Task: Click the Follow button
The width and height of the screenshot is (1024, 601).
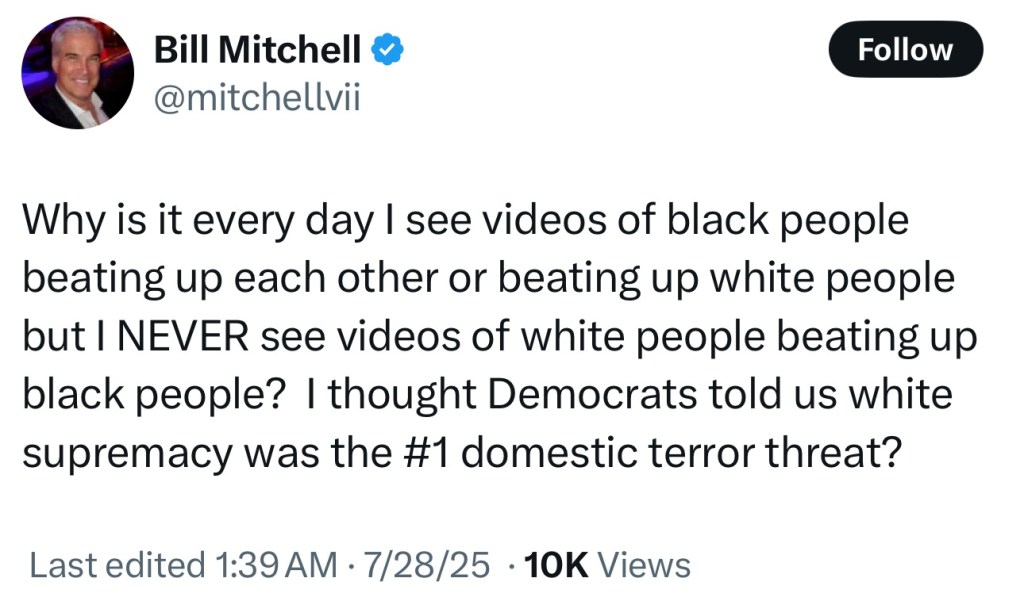Action: point(905,49)
